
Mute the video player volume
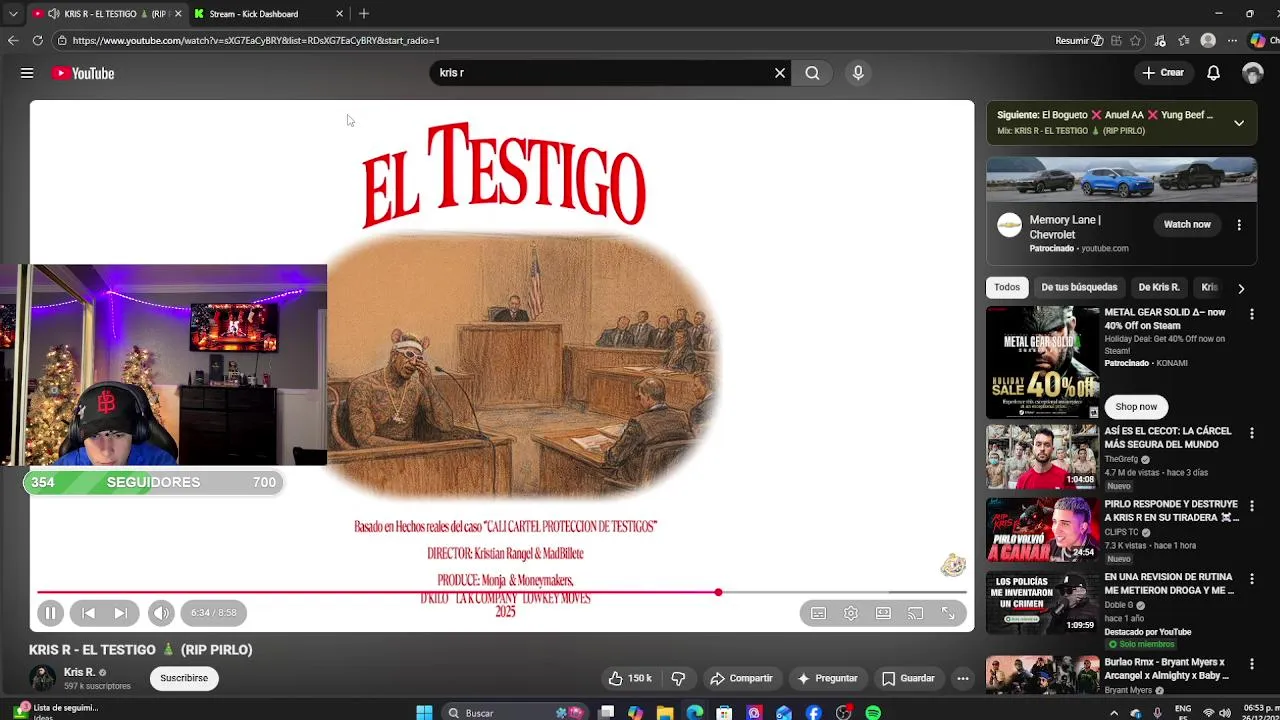(x=160, y=613)
